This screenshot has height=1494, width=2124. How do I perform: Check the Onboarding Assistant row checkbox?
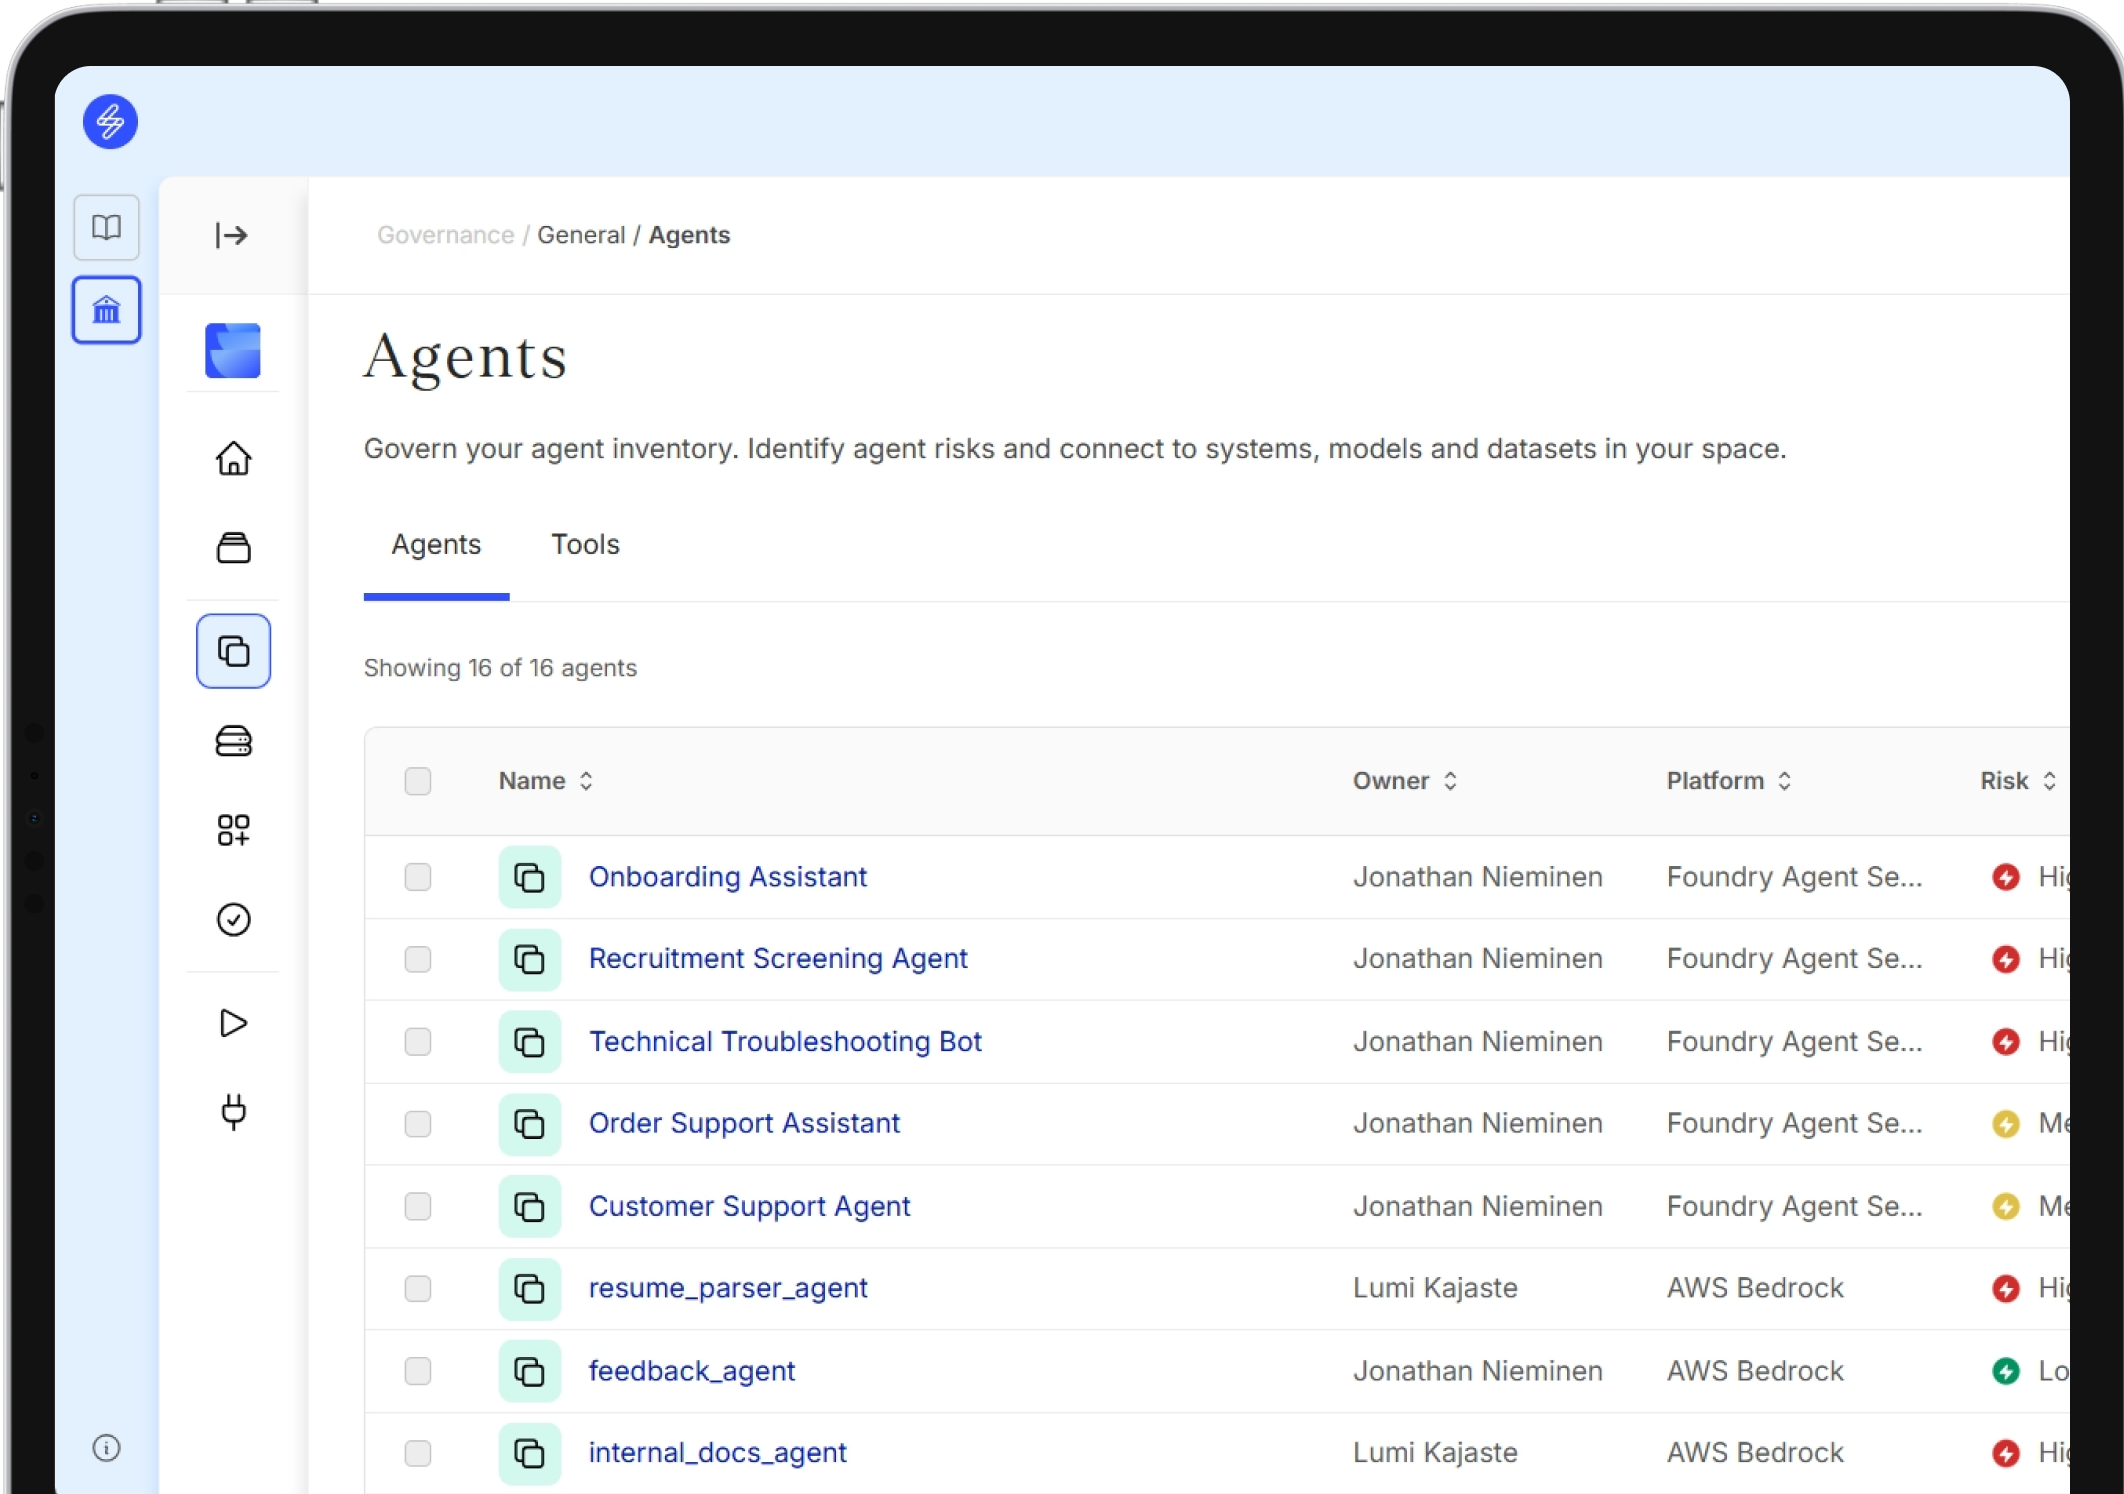418,877
